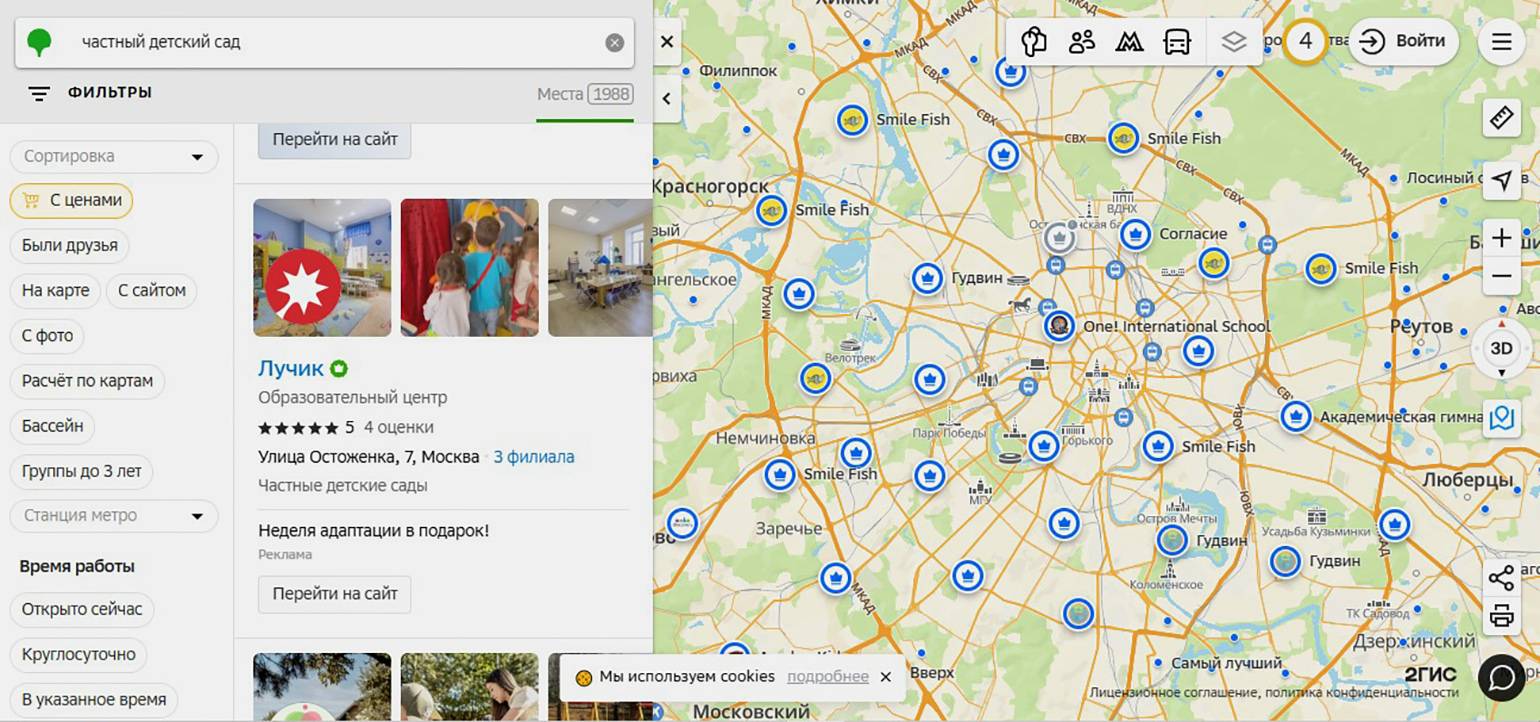This screenshot has width=1540, height=722.
Task: Click the 'Войти' login button
Action: click(1403, 41)
